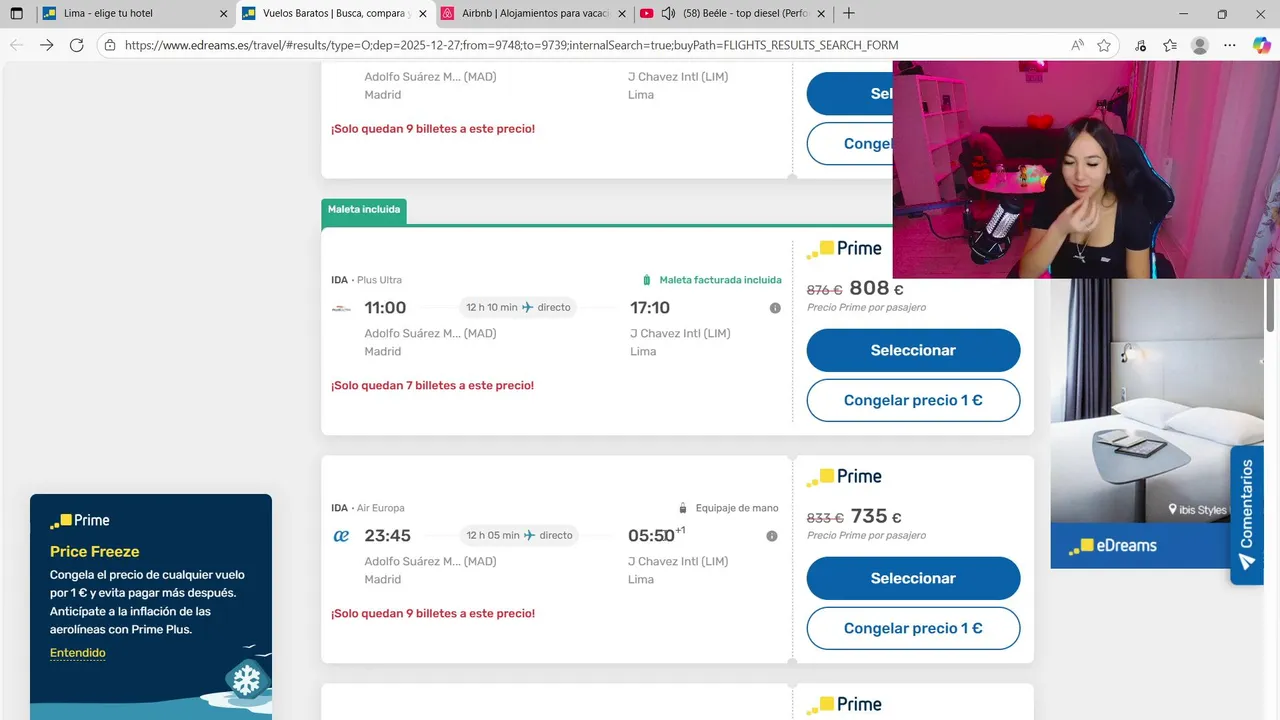Viewport: 1280px width, 720px height.
Task: Close the Airbnb tab
Action: (x=622, y=14)
